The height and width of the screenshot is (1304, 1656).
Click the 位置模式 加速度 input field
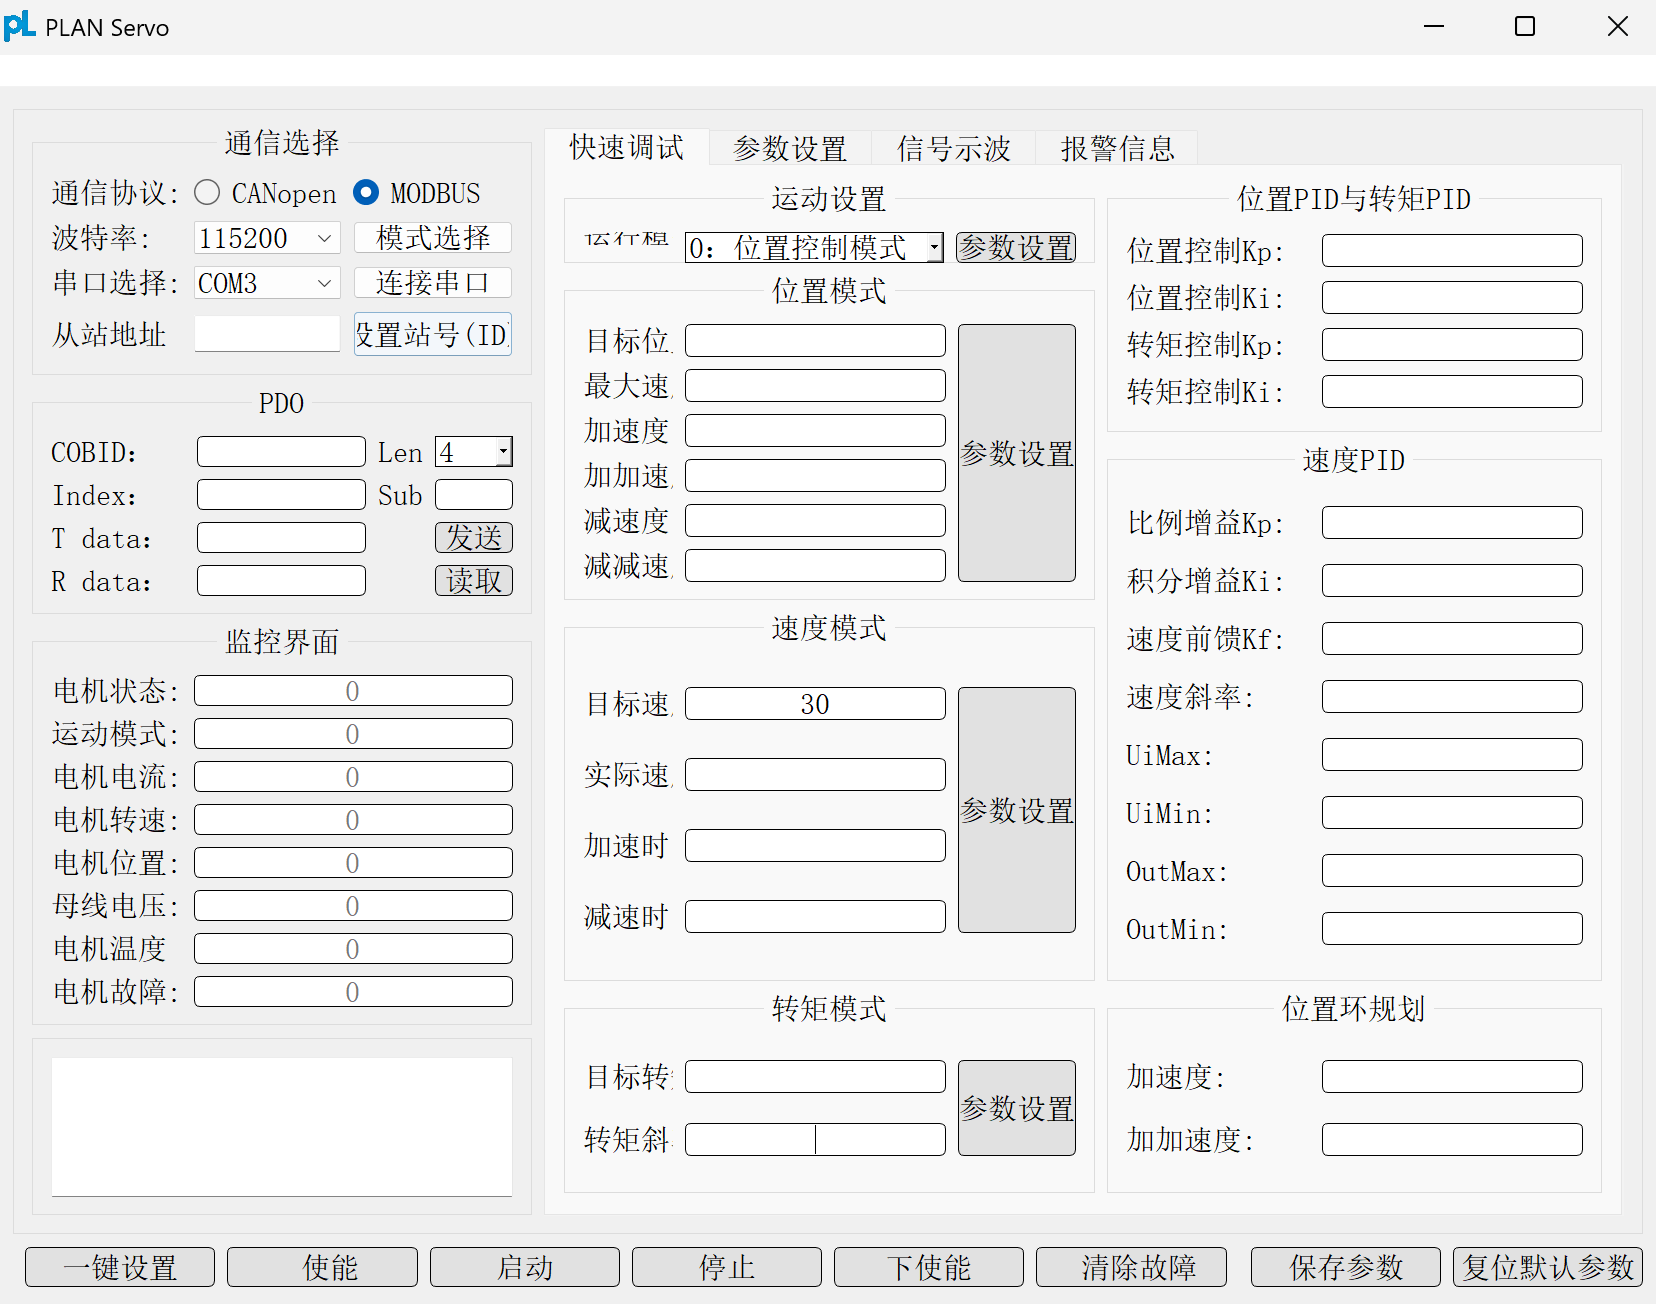815,431
